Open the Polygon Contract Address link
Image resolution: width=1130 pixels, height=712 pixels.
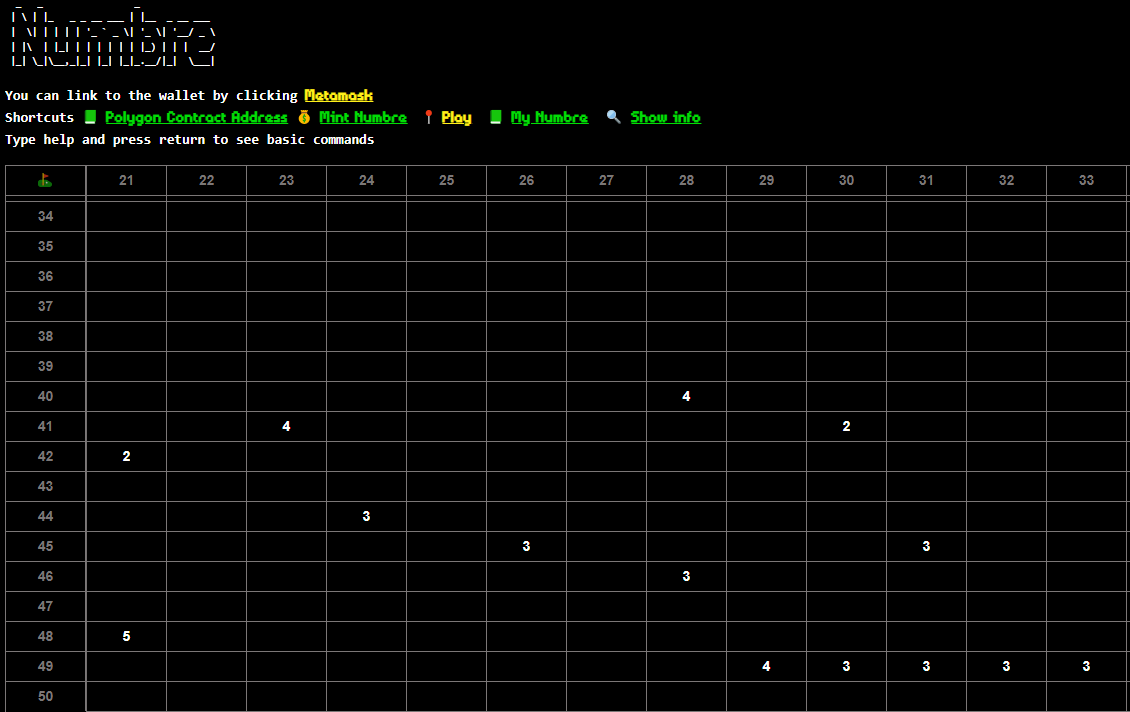[x=196, y=117]
